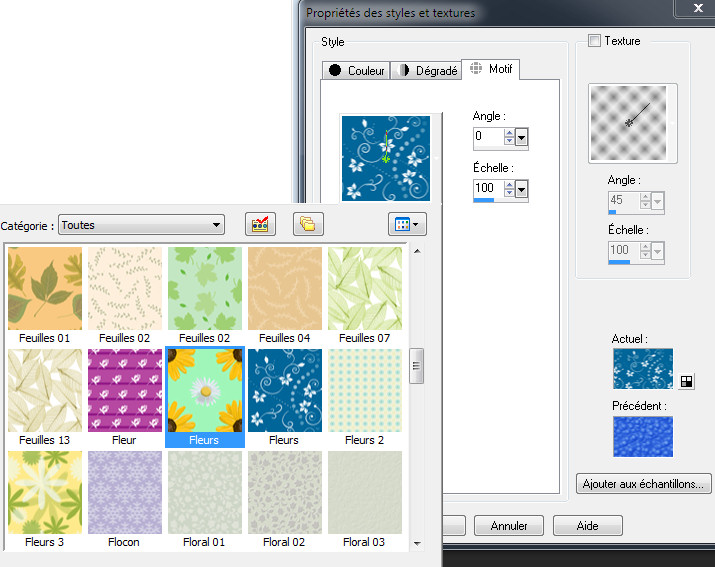Click the small swap icon beside Actuel

686,381
